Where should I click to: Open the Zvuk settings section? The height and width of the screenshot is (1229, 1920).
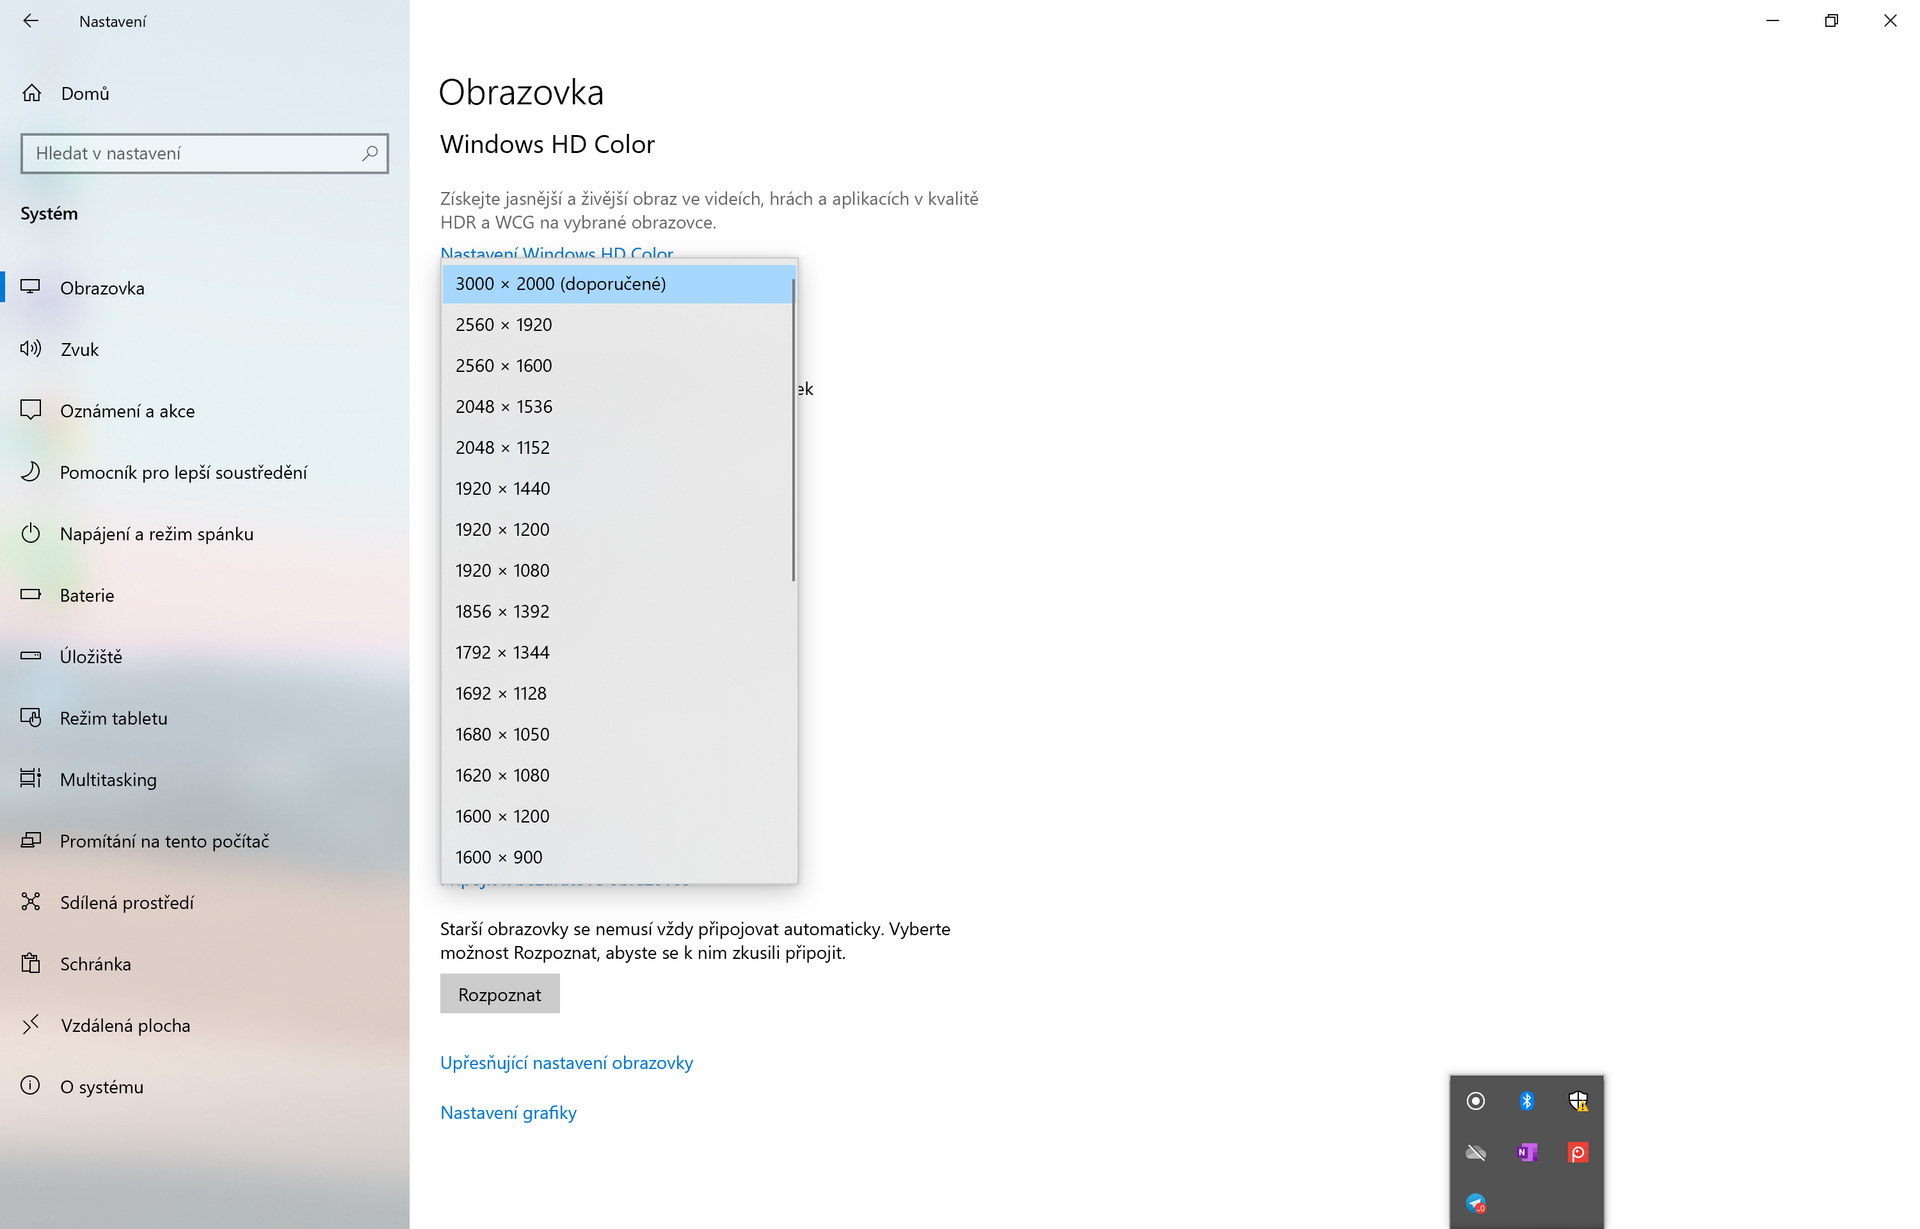tap(79, 349)
